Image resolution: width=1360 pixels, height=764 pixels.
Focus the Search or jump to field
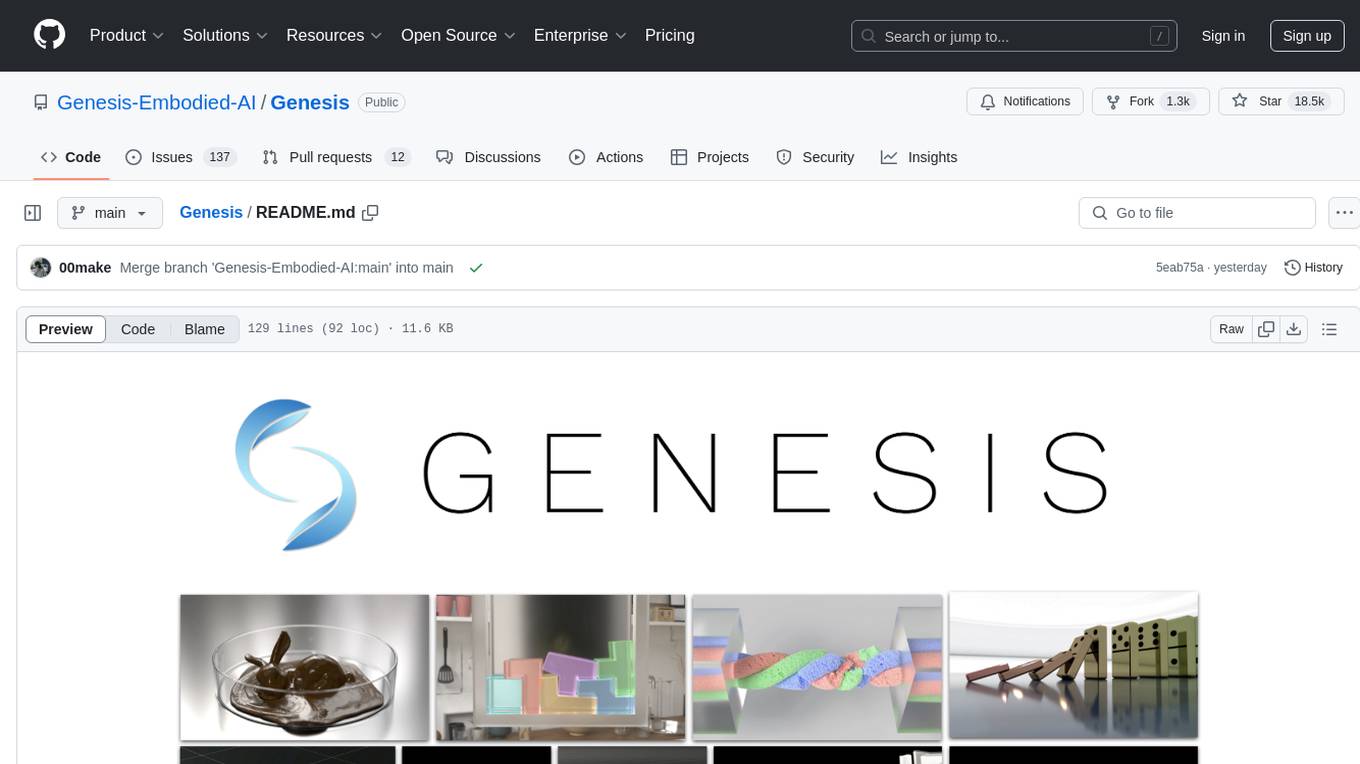pos(1015,36)
